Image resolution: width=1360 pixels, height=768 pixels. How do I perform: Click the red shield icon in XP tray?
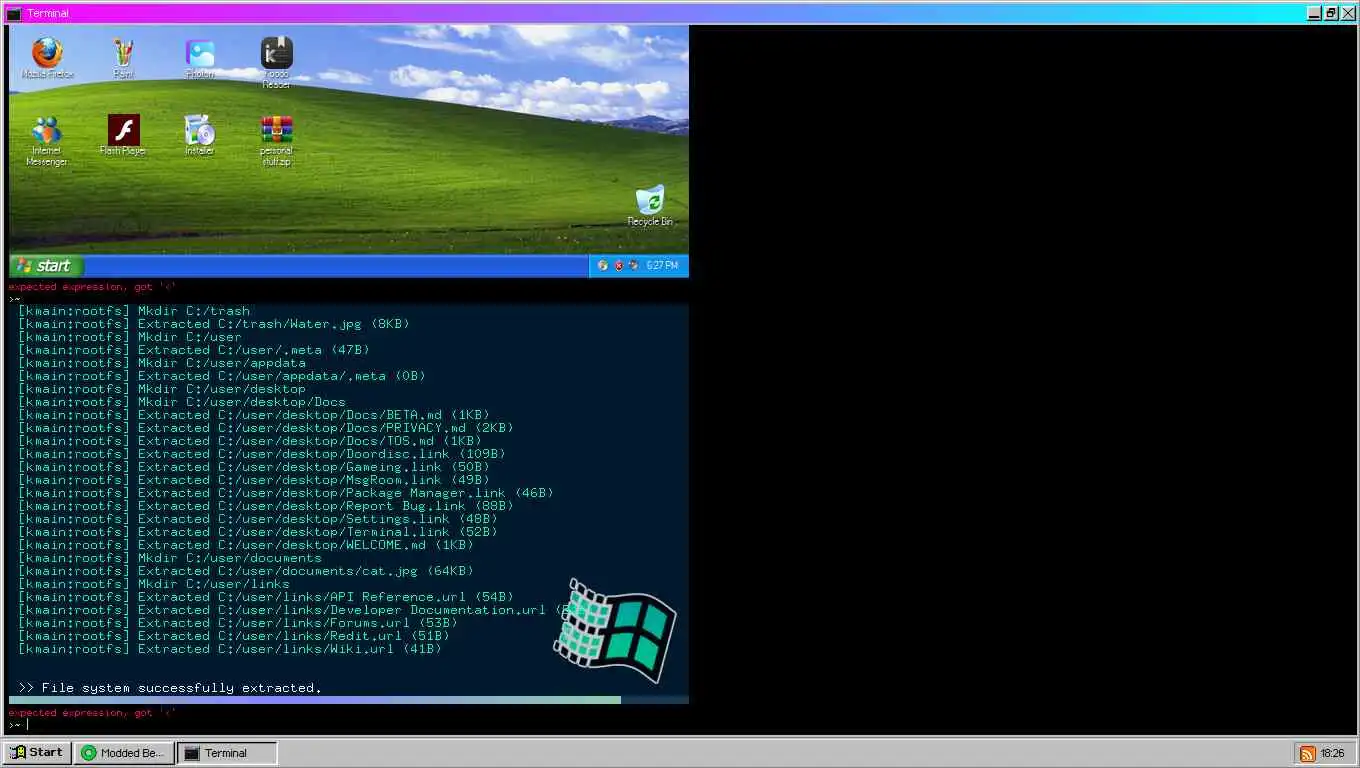[619, 266]
